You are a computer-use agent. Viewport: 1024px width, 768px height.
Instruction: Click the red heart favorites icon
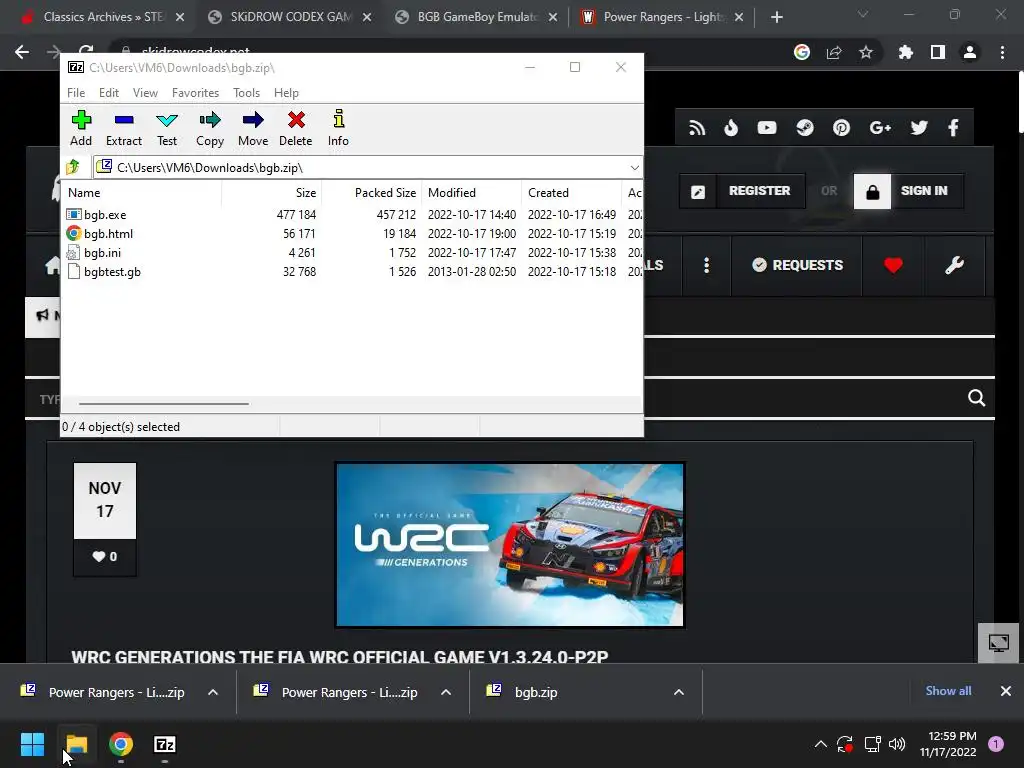(893, 265)
